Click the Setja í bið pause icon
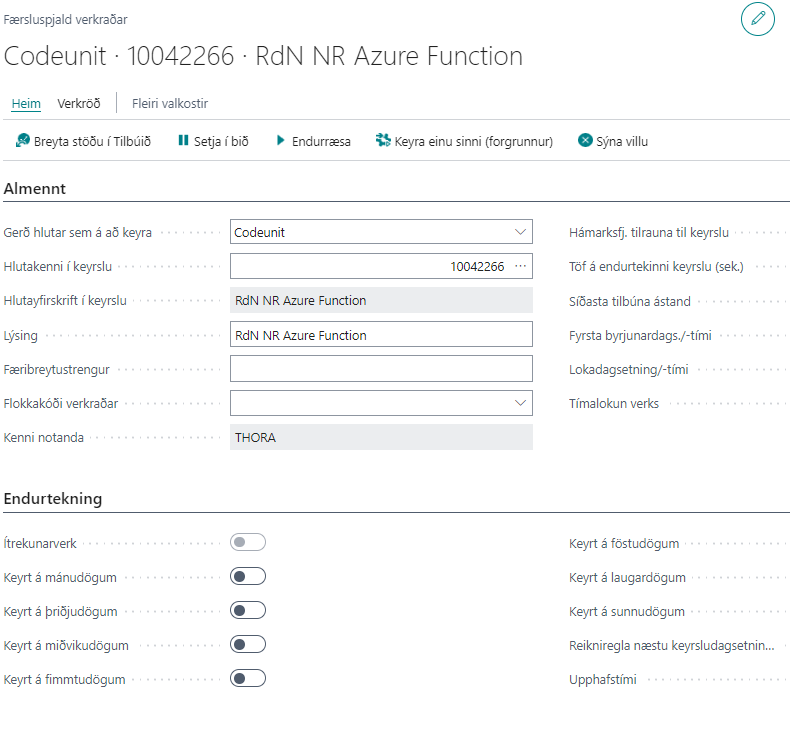790x732 pixels. pos(183,141)
